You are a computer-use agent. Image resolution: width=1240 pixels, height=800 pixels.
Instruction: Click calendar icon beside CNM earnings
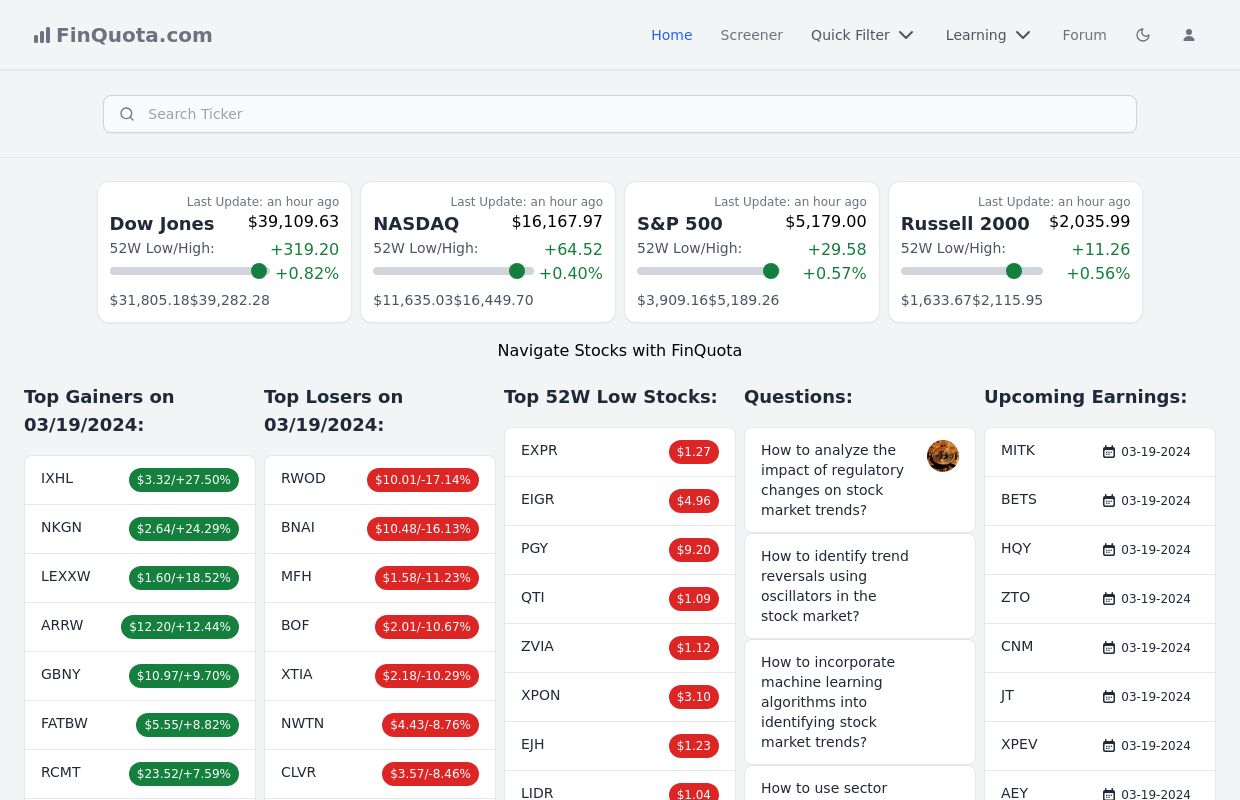coord(1108,648)
